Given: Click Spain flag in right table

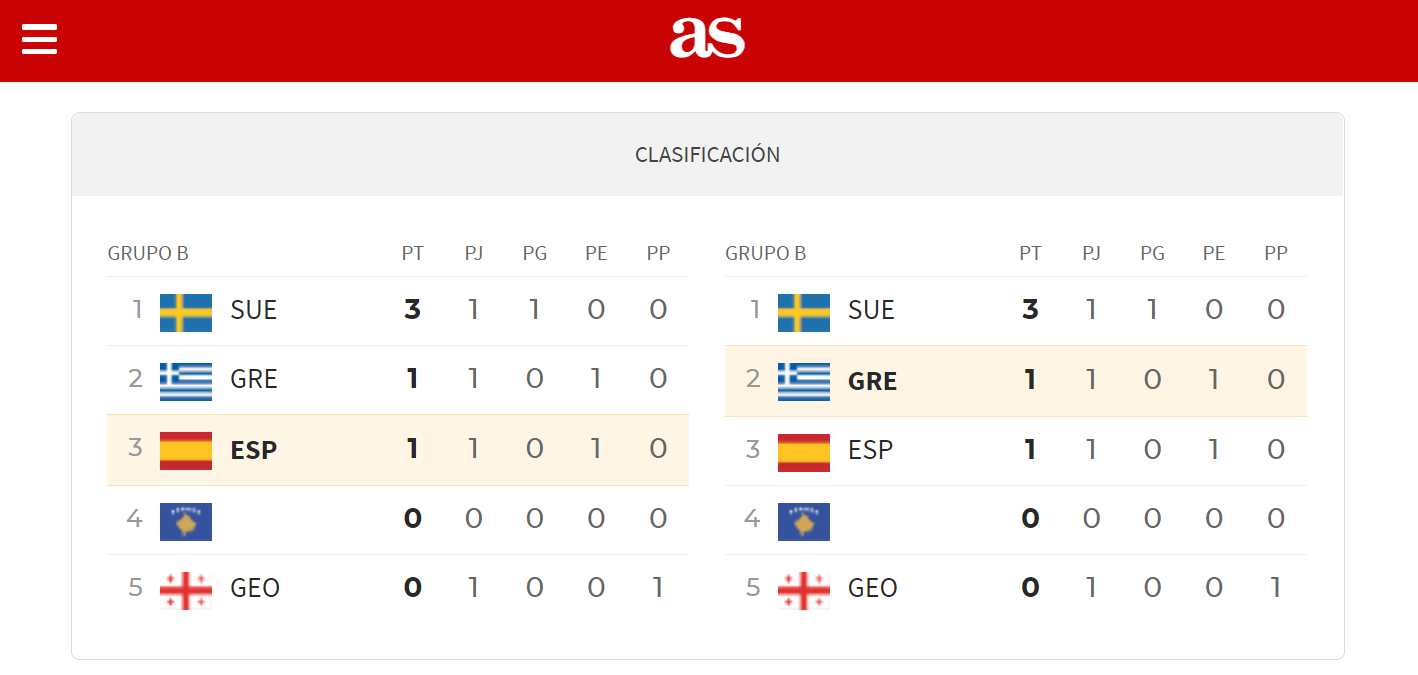Looking at the screenshot, I should pyautogui.click(x=804, y=453).
